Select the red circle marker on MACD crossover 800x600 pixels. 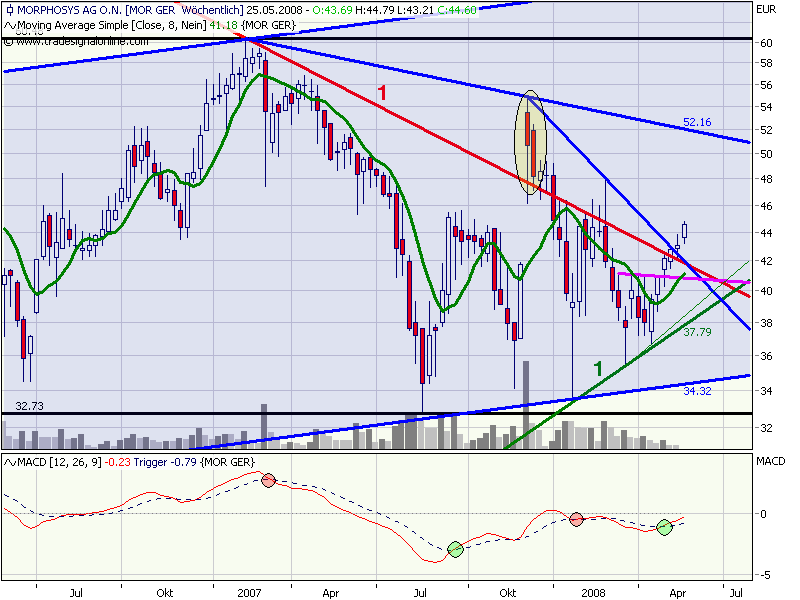266,479
